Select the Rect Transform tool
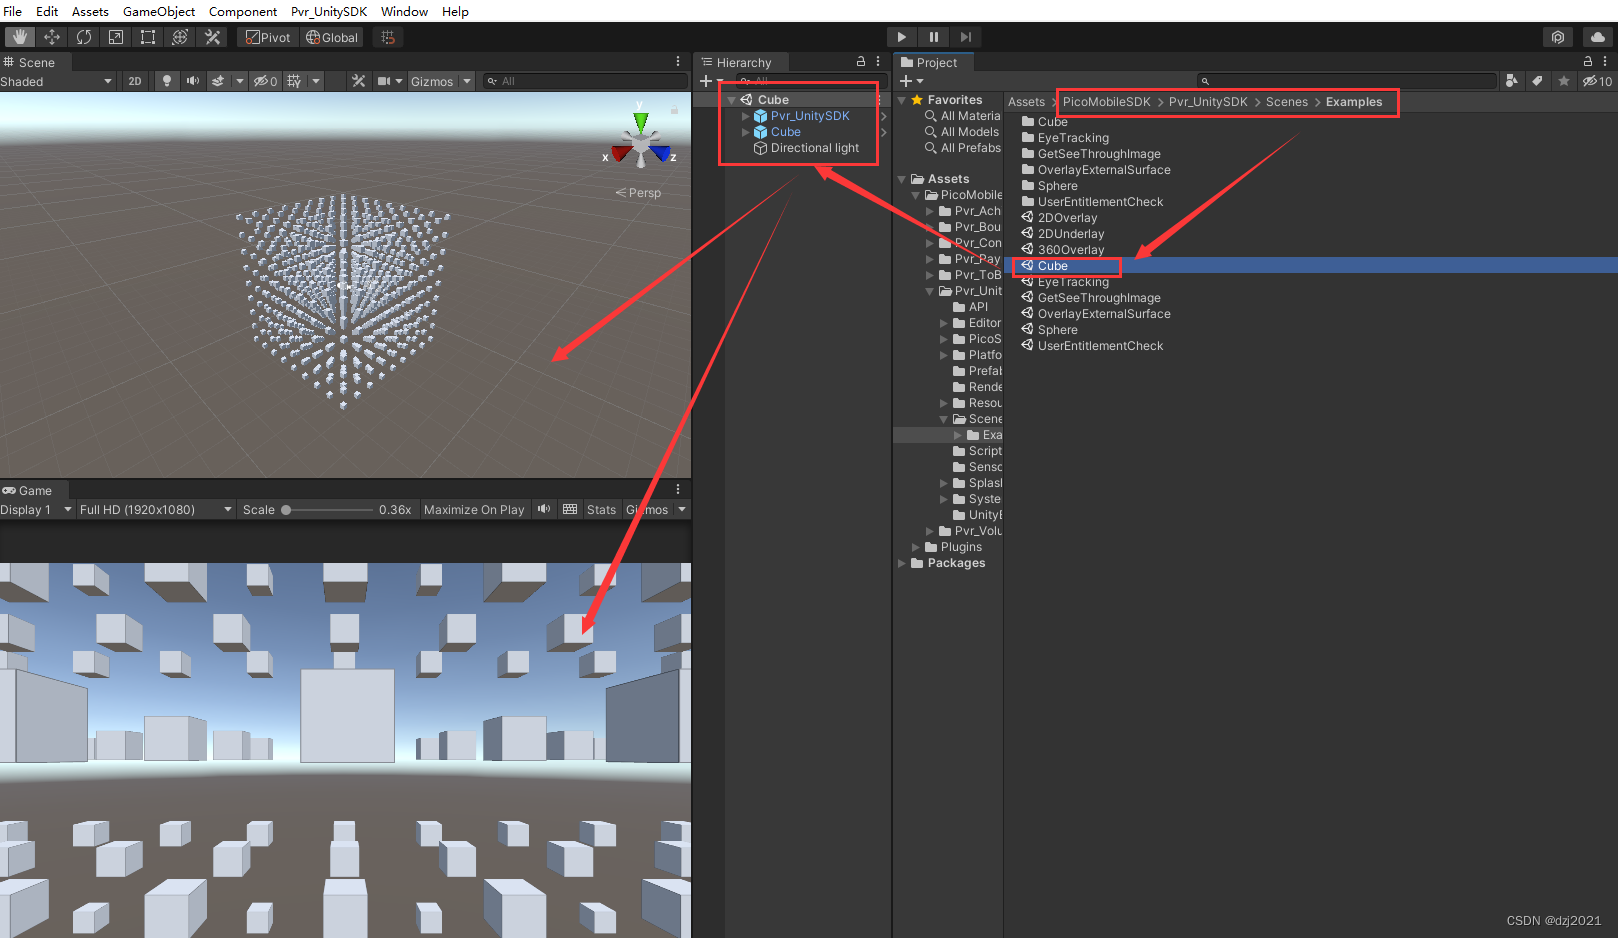This screenshot has height=938, width=1618. [148, 37]
